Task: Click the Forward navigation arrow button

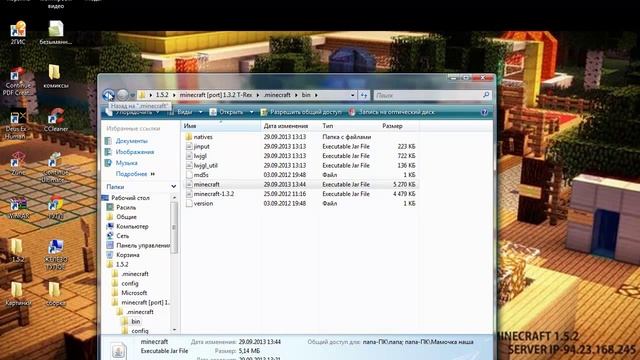Action: pos(122,95)
